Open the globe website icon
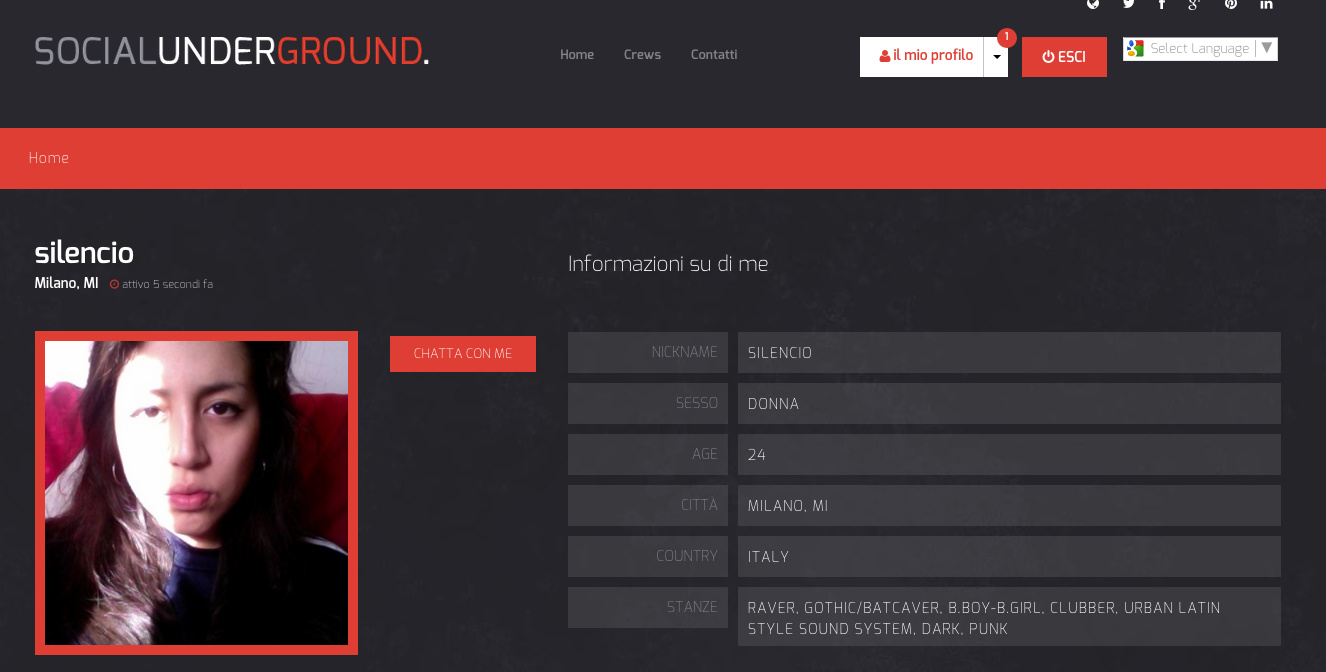The width and height of the screenshot is (1326, 672). pyautogui.click(x=1093, y=4)
